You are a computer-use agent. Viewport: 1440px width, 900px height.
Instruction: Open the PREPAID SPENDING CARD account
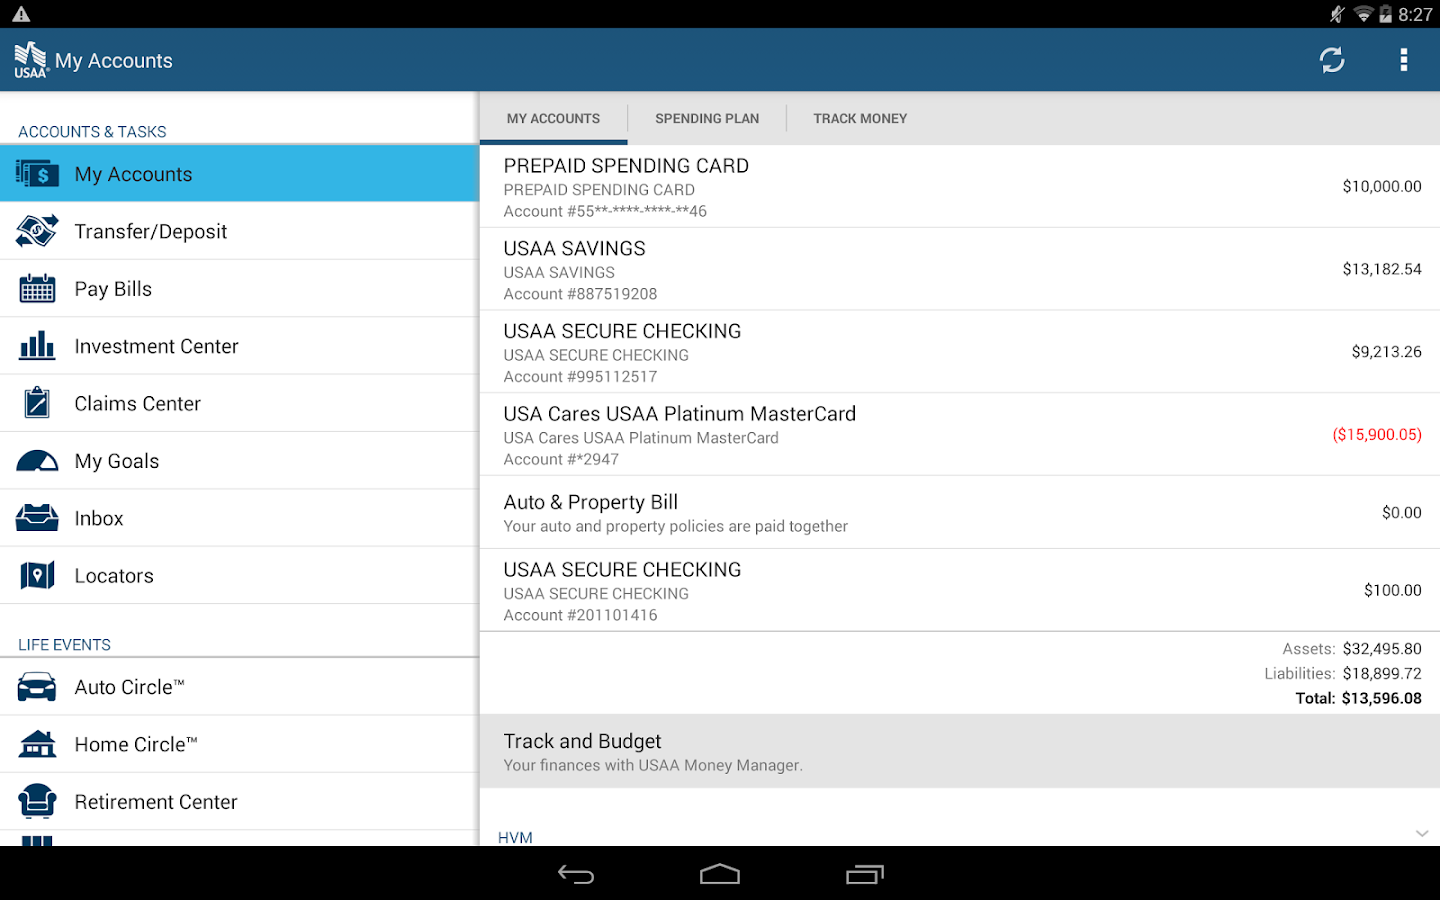pyautogui.click(x=960, y=187)
